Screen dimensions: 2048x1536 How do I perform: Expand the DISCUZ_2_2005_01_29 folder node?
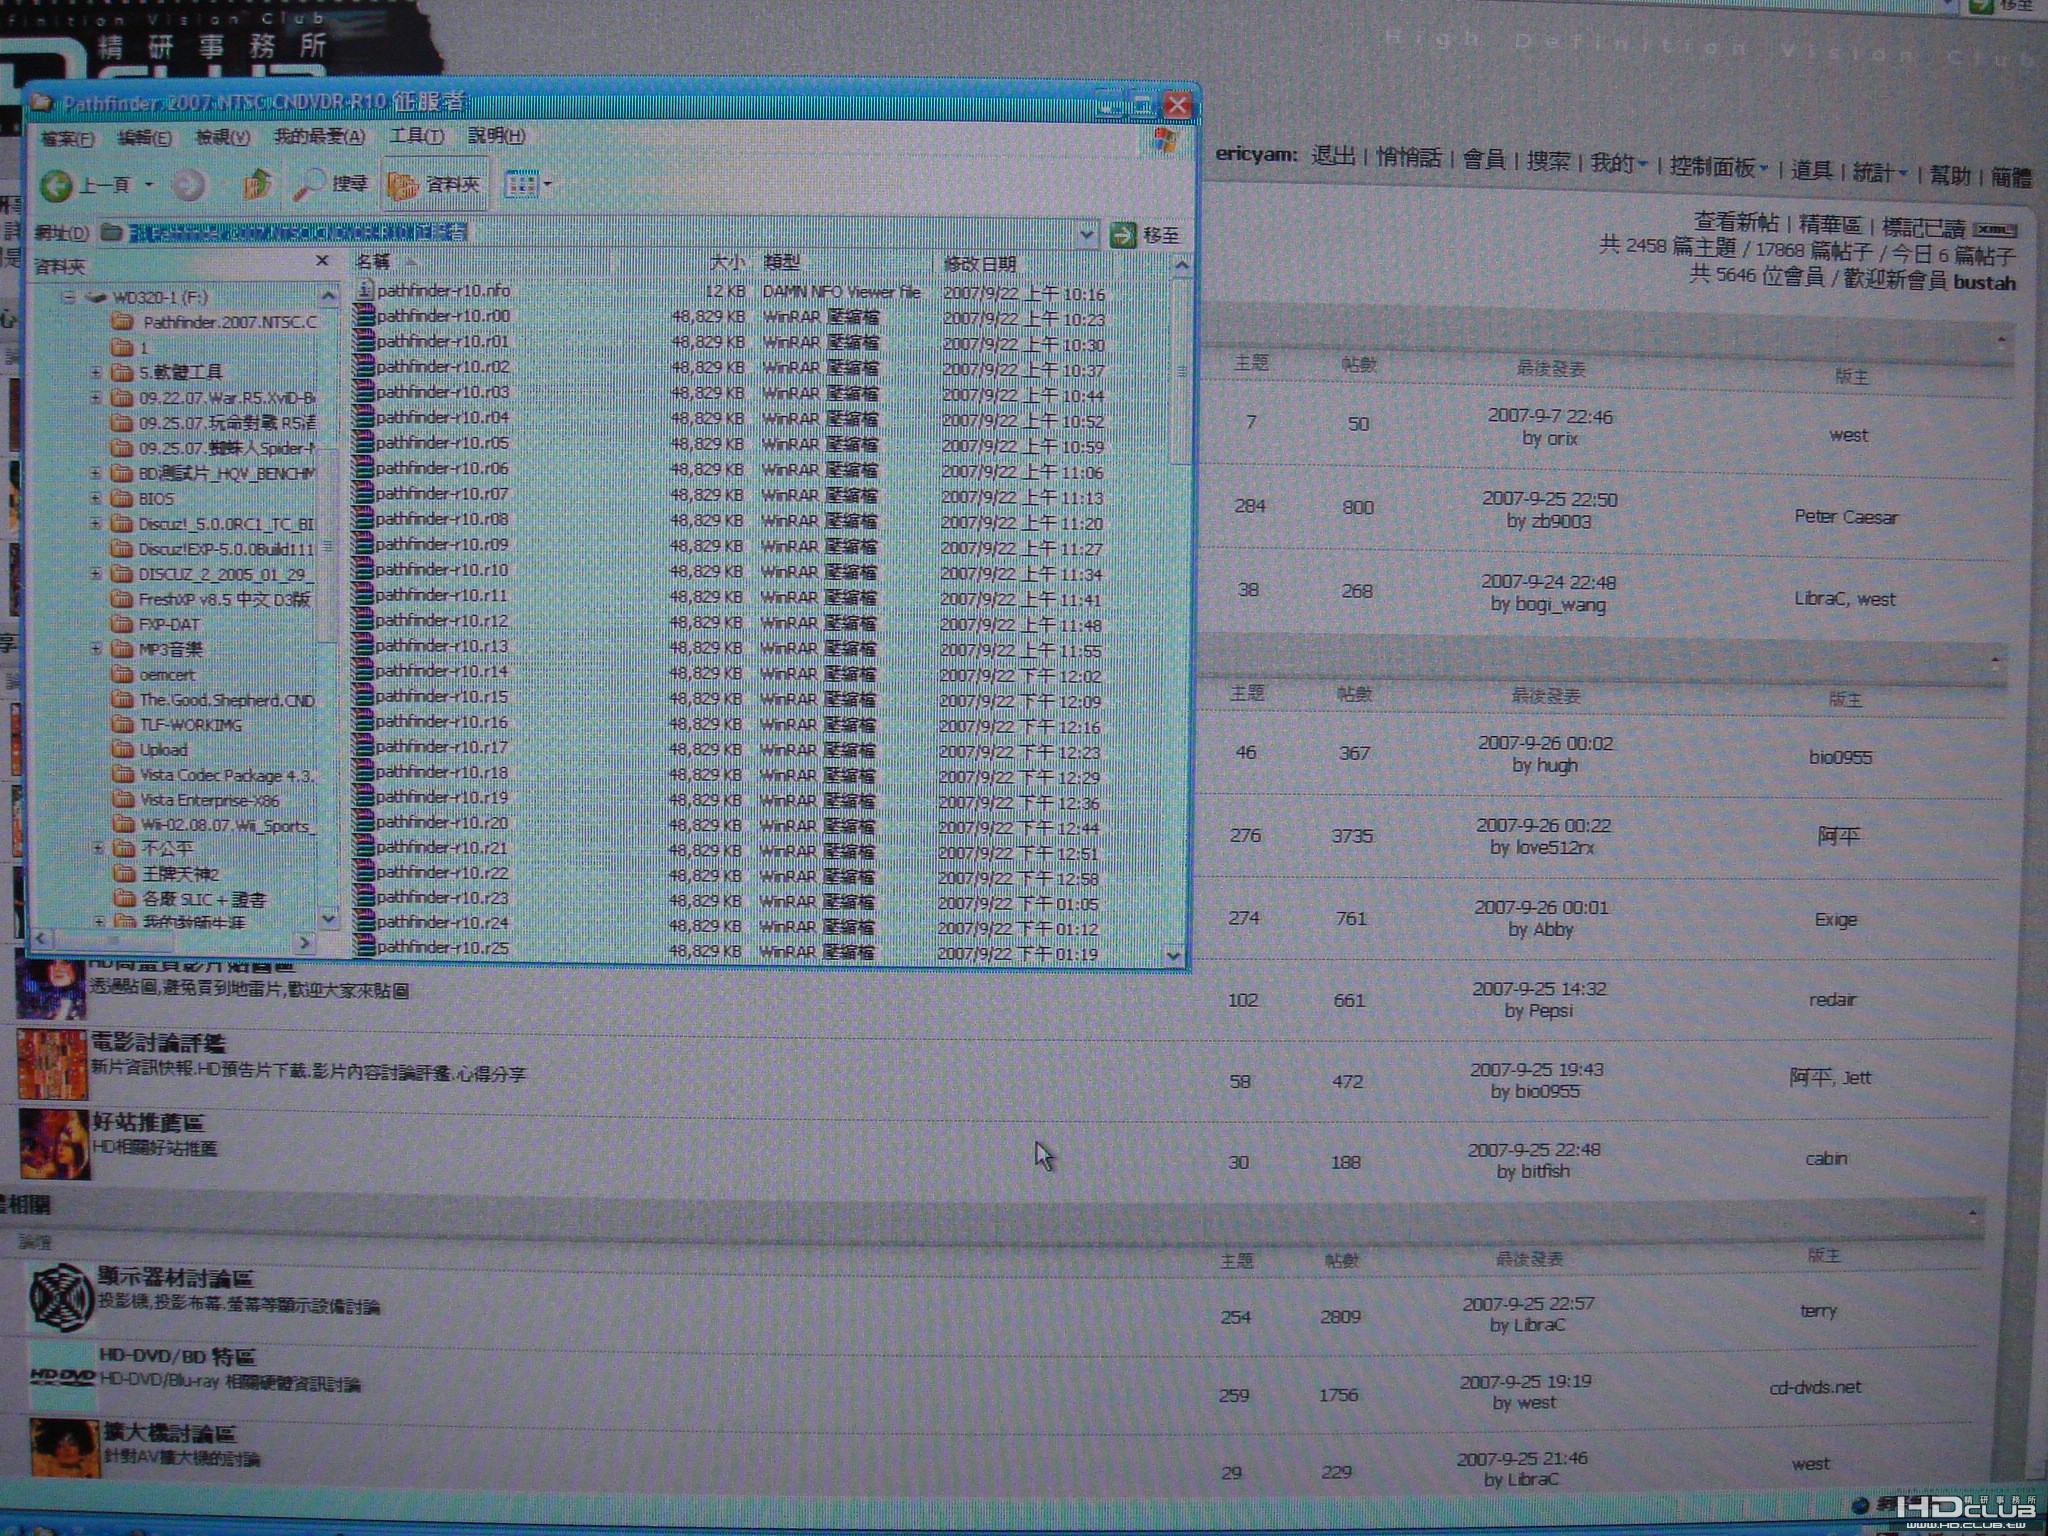click(x=96, y=574)
